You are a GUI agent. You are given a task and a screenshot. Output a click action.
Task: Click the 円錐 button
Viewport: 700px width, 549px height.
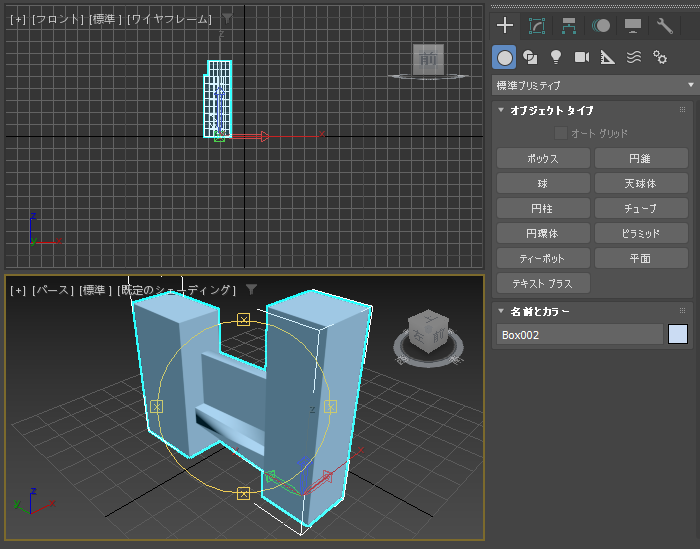click(x=641, y=158)
